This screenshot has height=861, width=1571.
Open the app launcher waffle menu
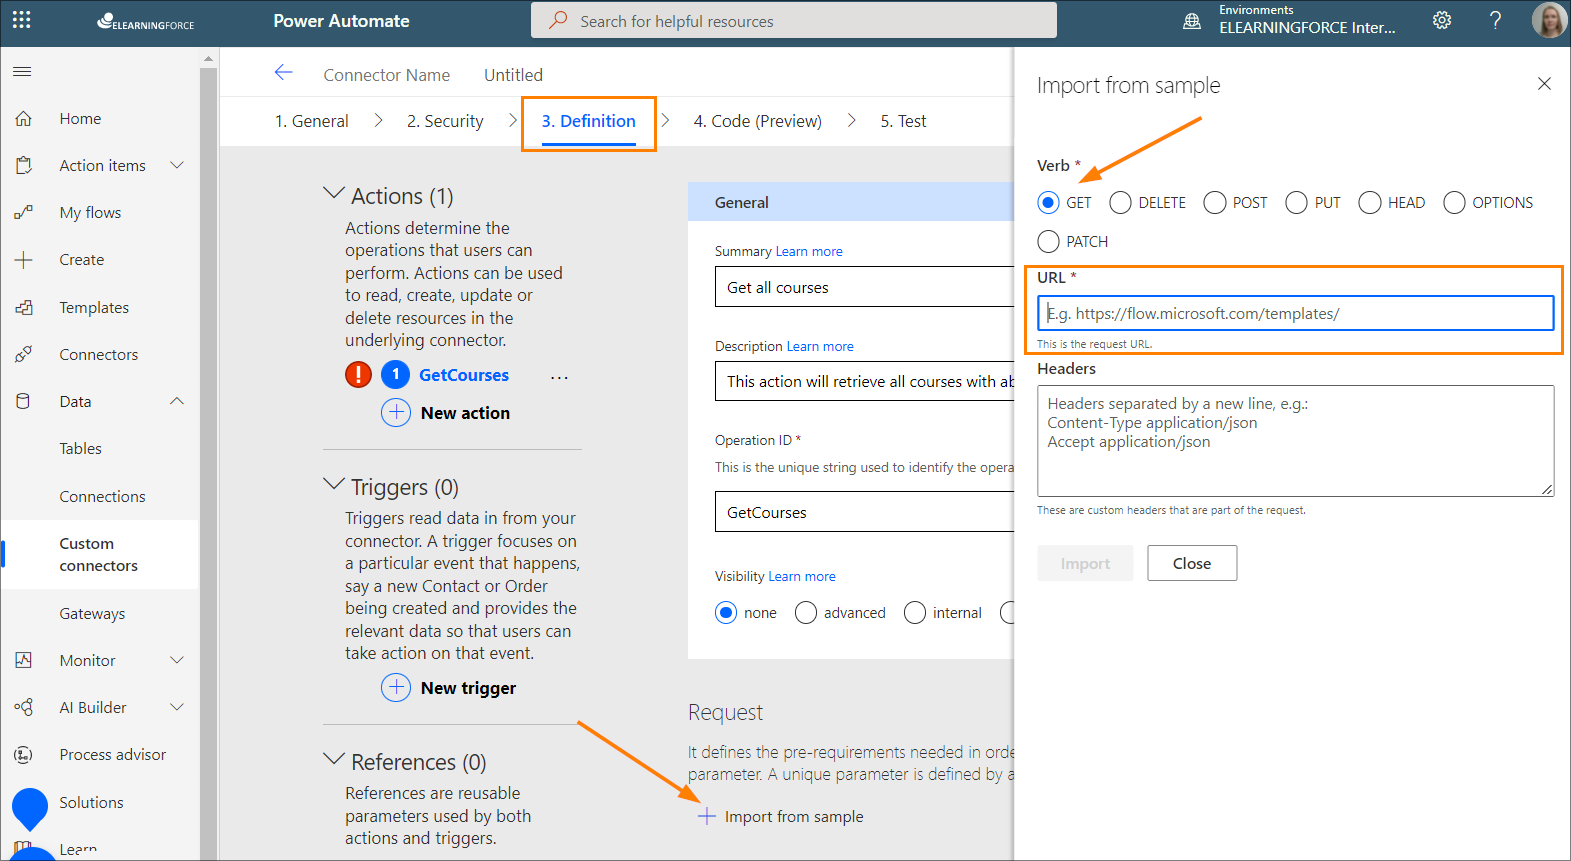[x=21, y=20]
